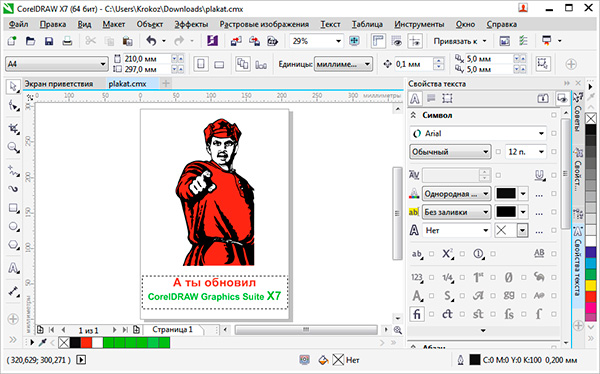Choose portrait page orientation
600x374 pixels.
point(201,64)
